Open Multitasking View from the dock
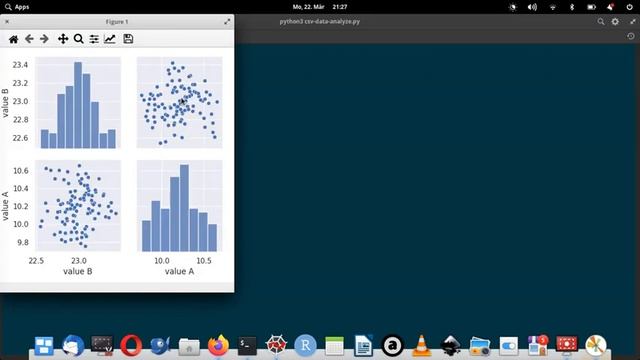Image resolution: width=640 pixels, height=360 pixels. 44,346
